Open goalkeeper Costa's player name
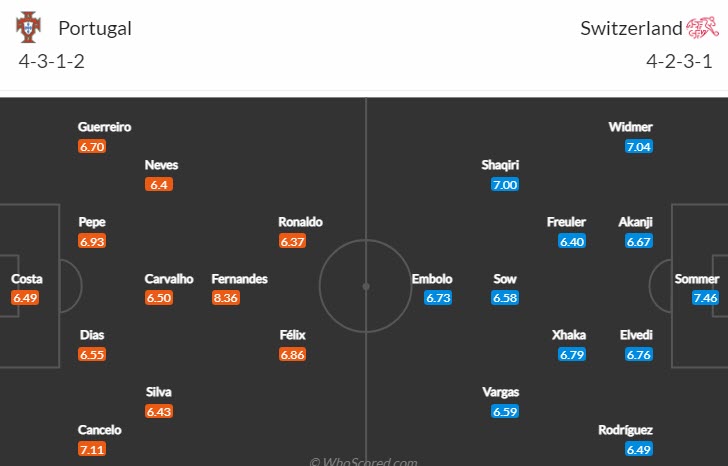The image size is (728, 466). coord(27,279)
